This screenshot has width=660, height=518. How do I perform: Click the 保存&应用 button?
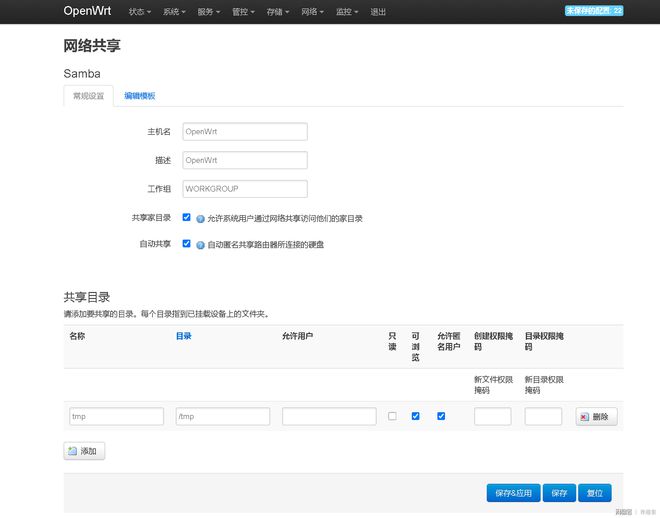[513, 493]
